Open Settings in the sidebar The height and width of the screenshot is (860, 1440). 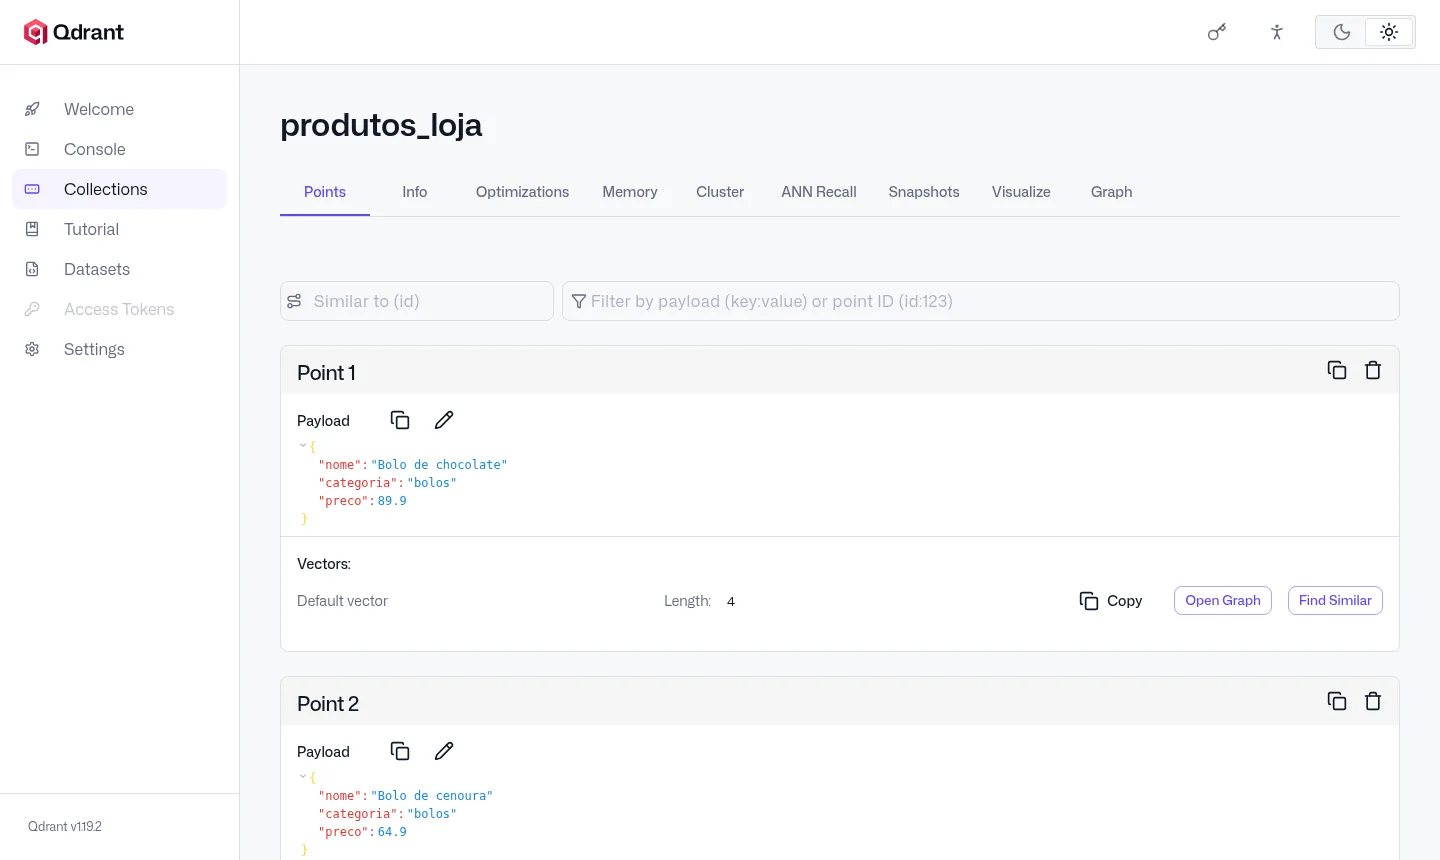click(120, 349)
